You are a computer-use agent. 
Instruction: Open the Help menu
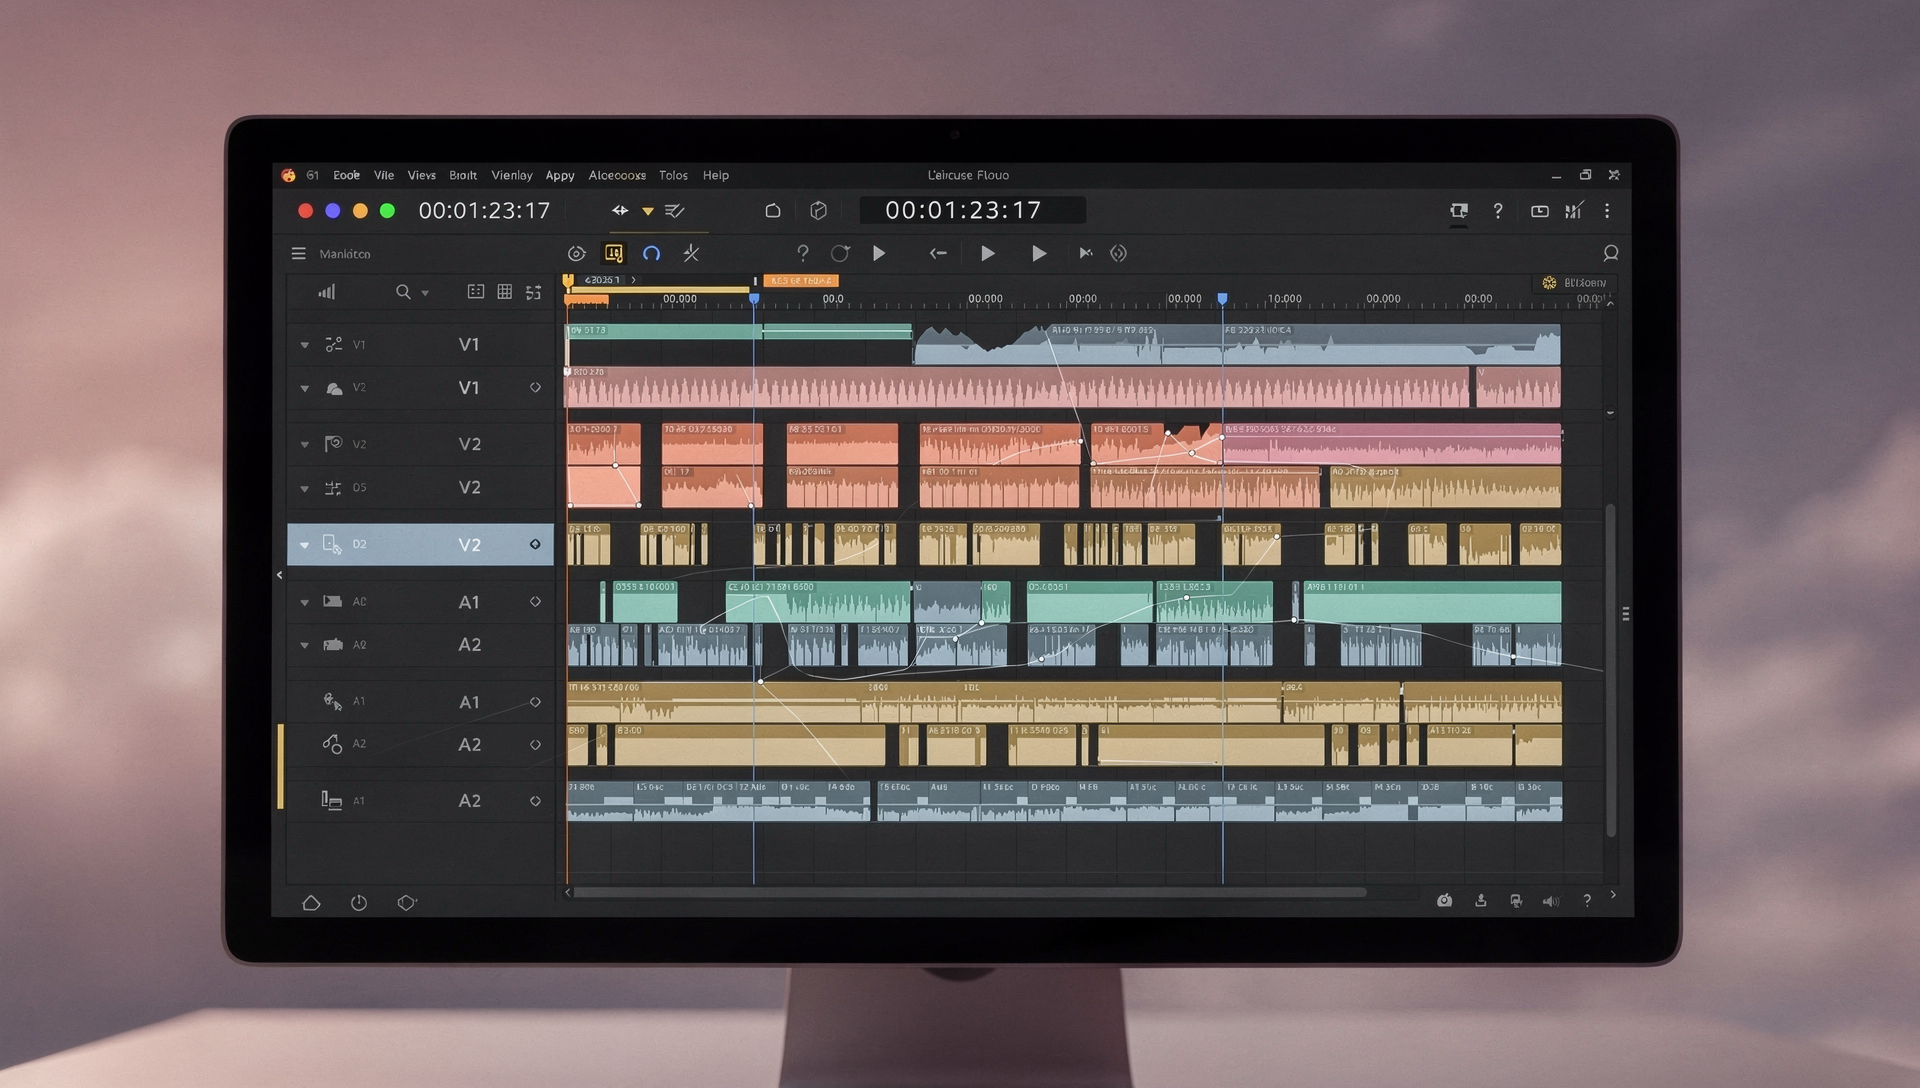(x=716, y=175)
